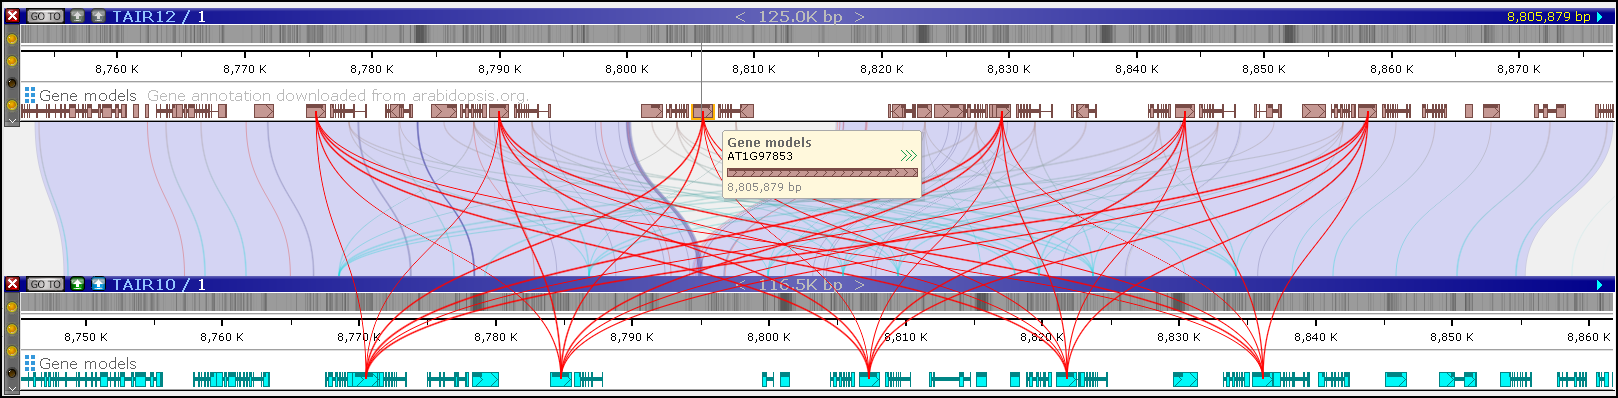Image resolution: width=1618 pixels, height=398 pixels.
Task: Close the TAIR10 panel with red X
Action: [12, 284]
